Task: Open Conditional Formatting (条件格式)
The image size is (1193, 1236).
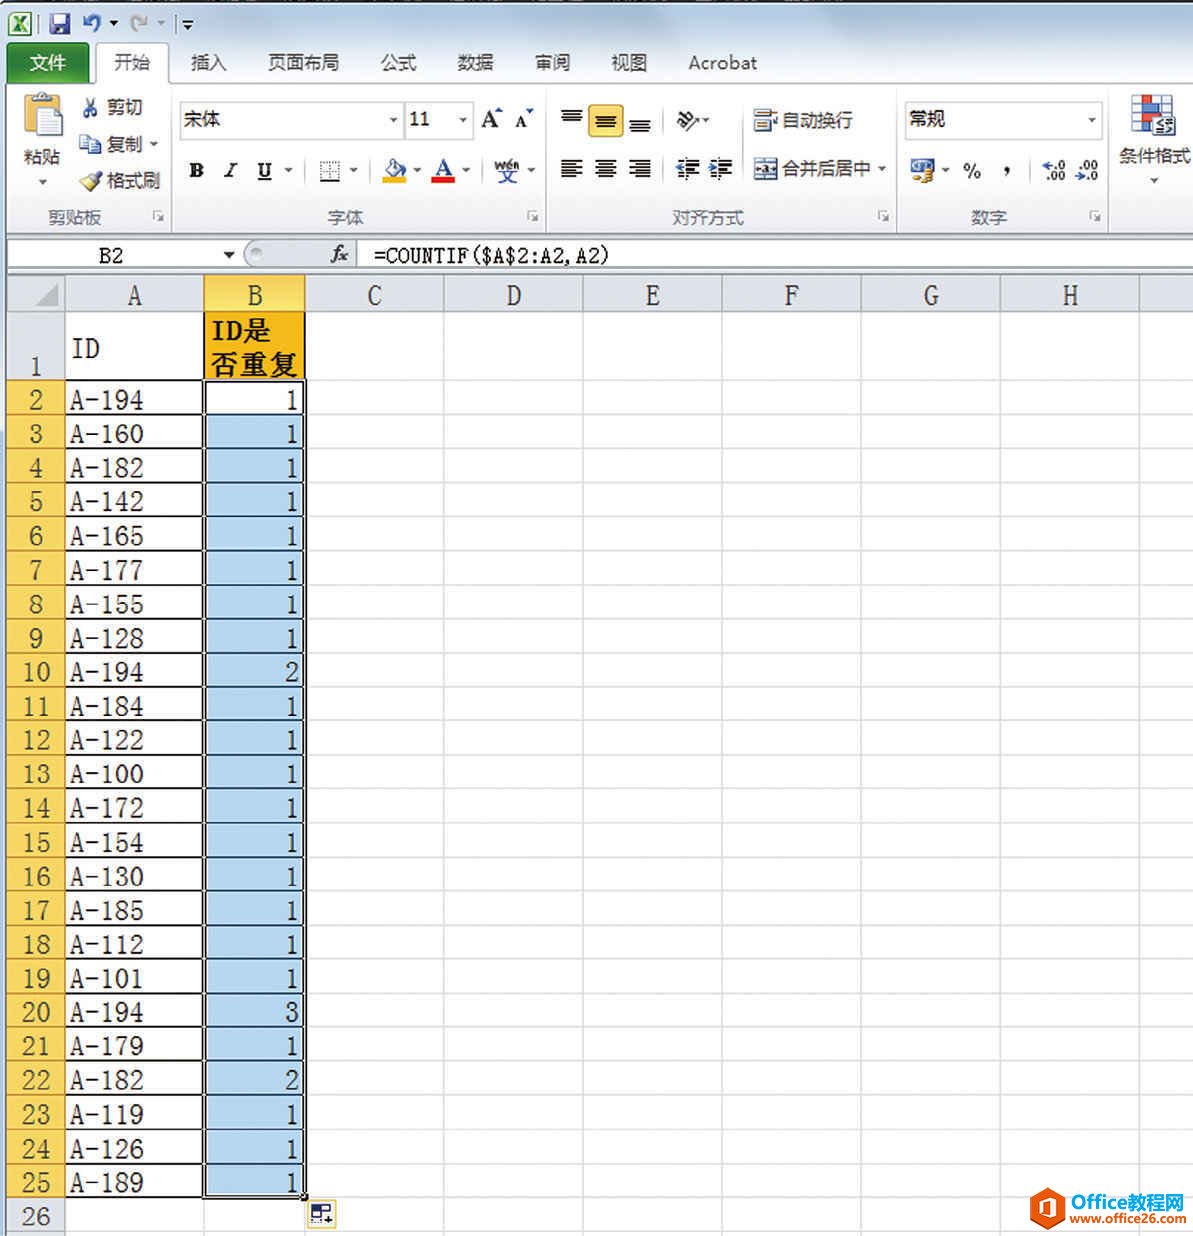Action: pyautogui.click(x=1154, y=137)
